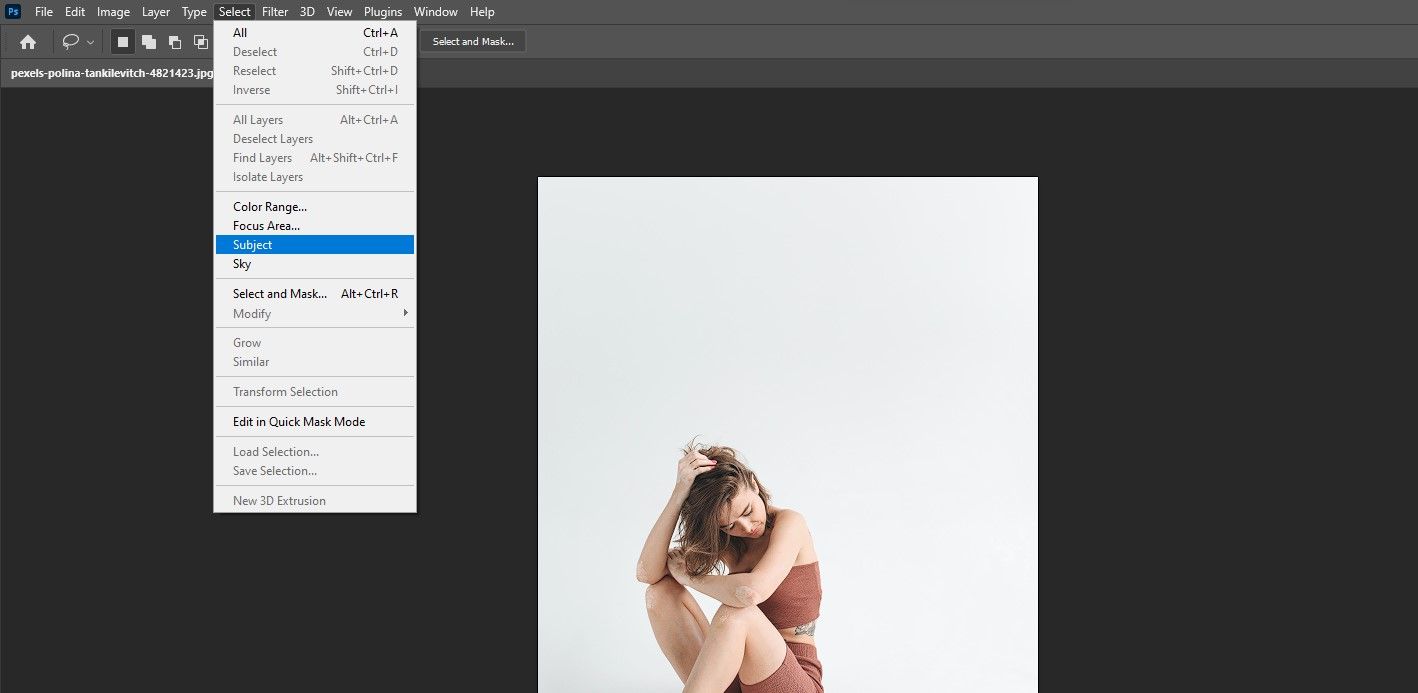Select the pexels-polina-tankilevitch image tab
This screenshot has height=693, width=1418.
[110, 72]
